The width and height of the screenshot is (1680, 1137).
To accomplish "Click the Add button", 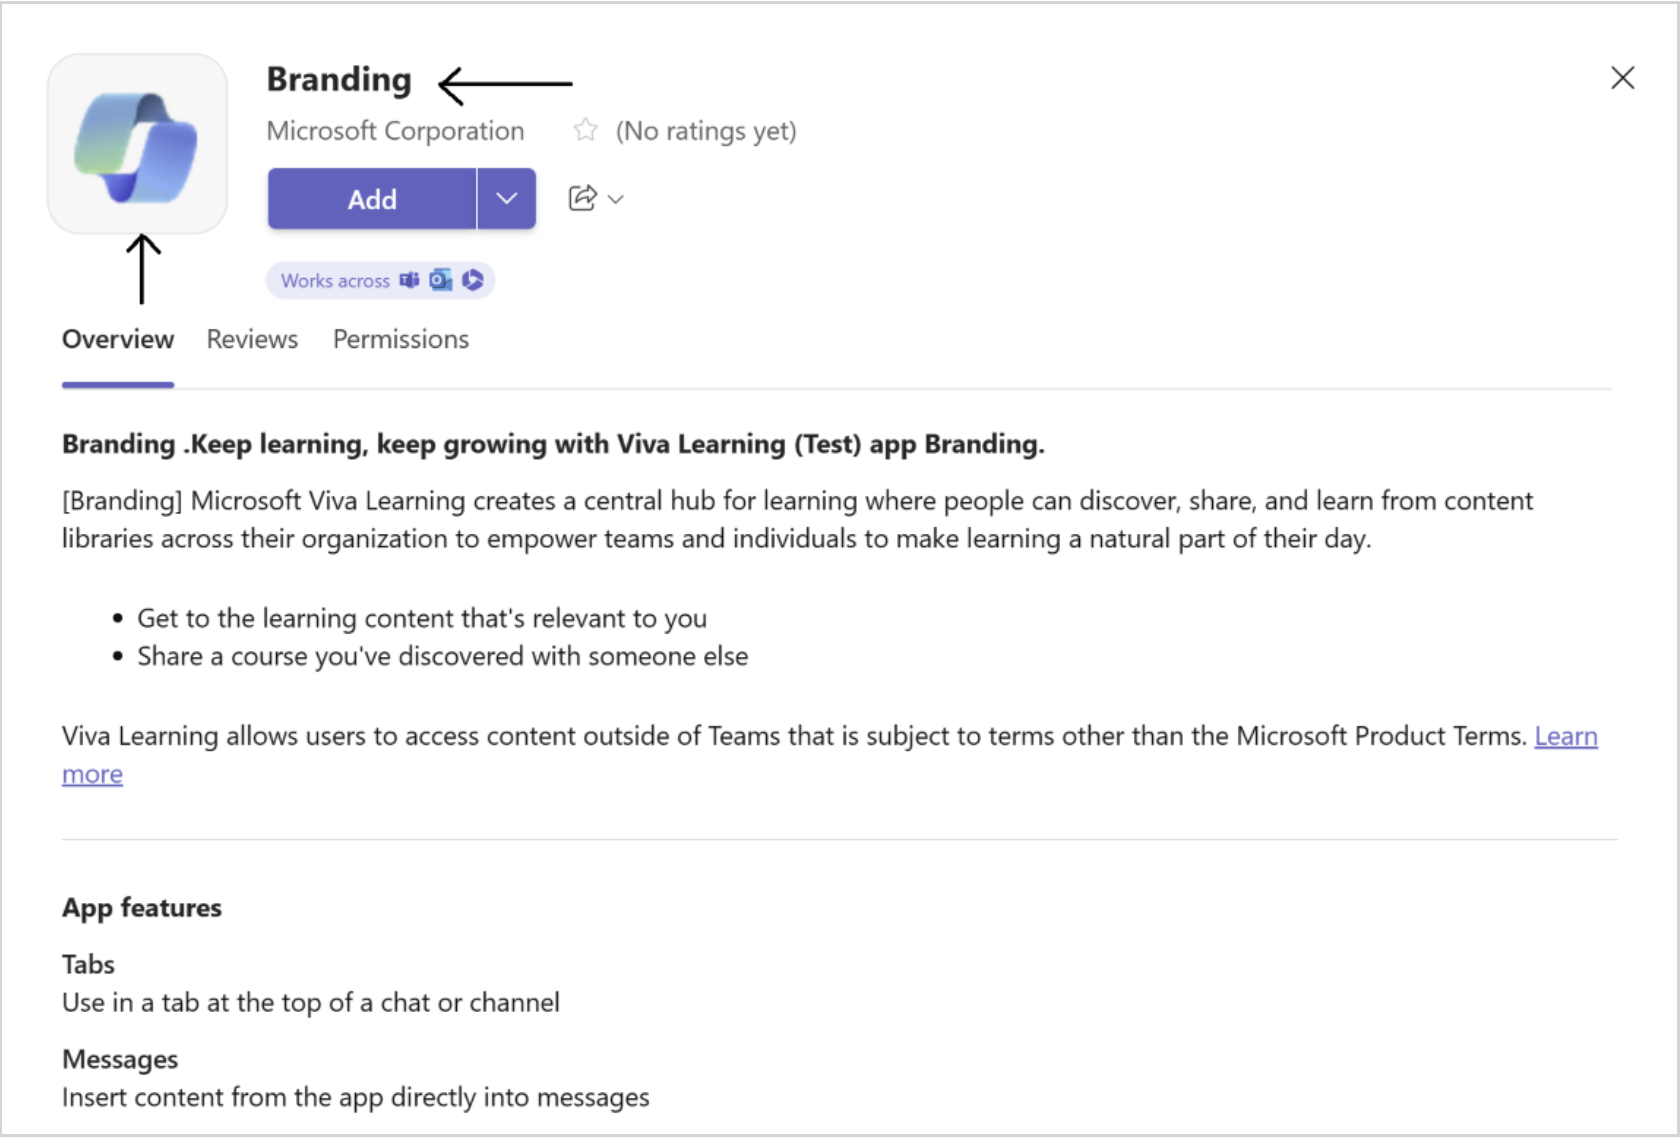I will [371, 198].
